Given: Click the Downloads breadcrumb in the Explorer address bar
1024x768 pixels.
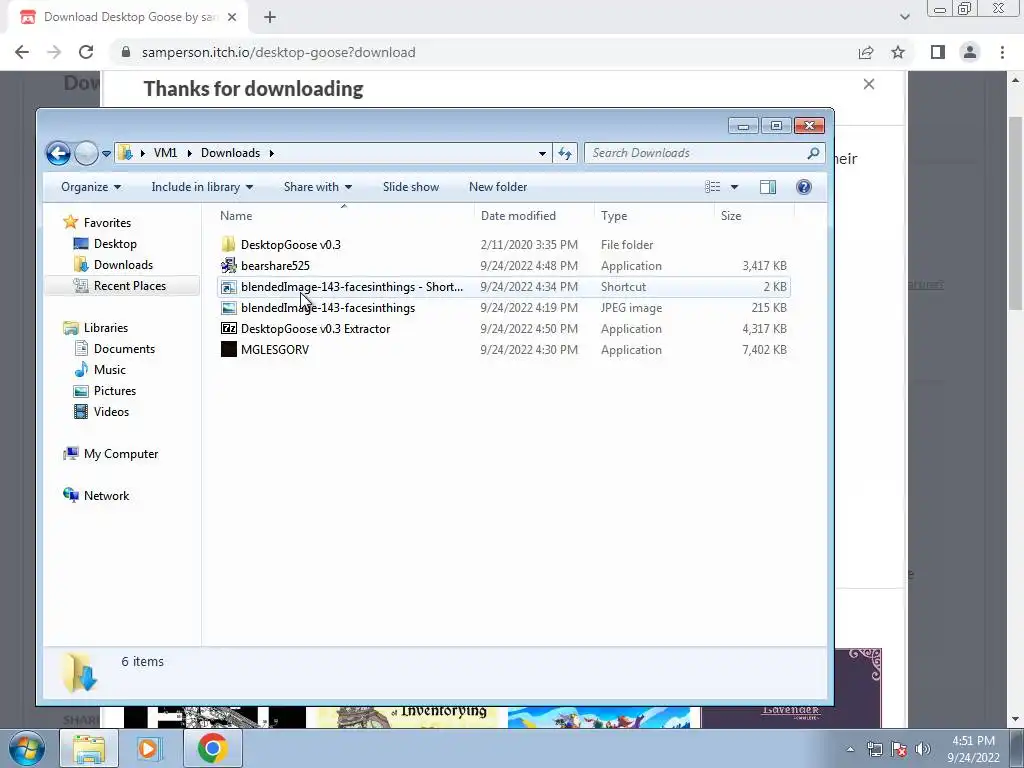Looking at the screenshot, I should tap(230, 153).
